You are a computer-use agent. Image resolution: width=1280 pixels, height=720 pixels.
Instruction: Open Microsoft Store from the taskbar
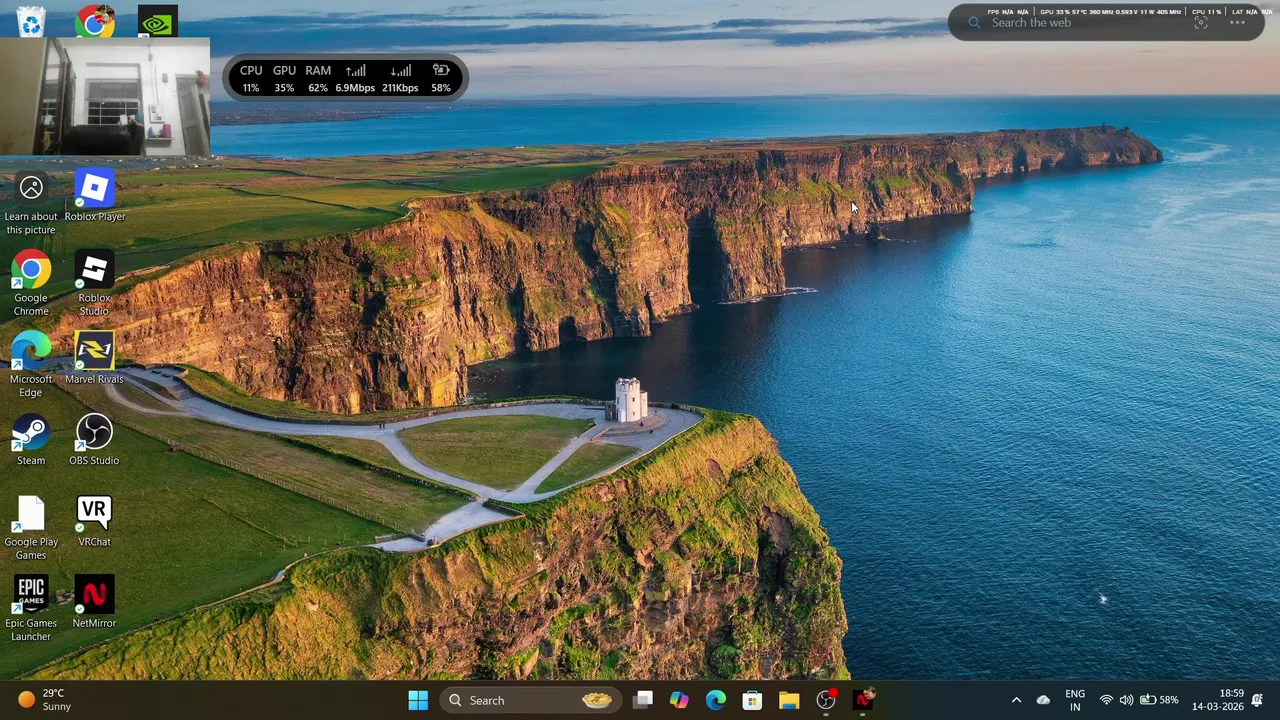(752, 700)
